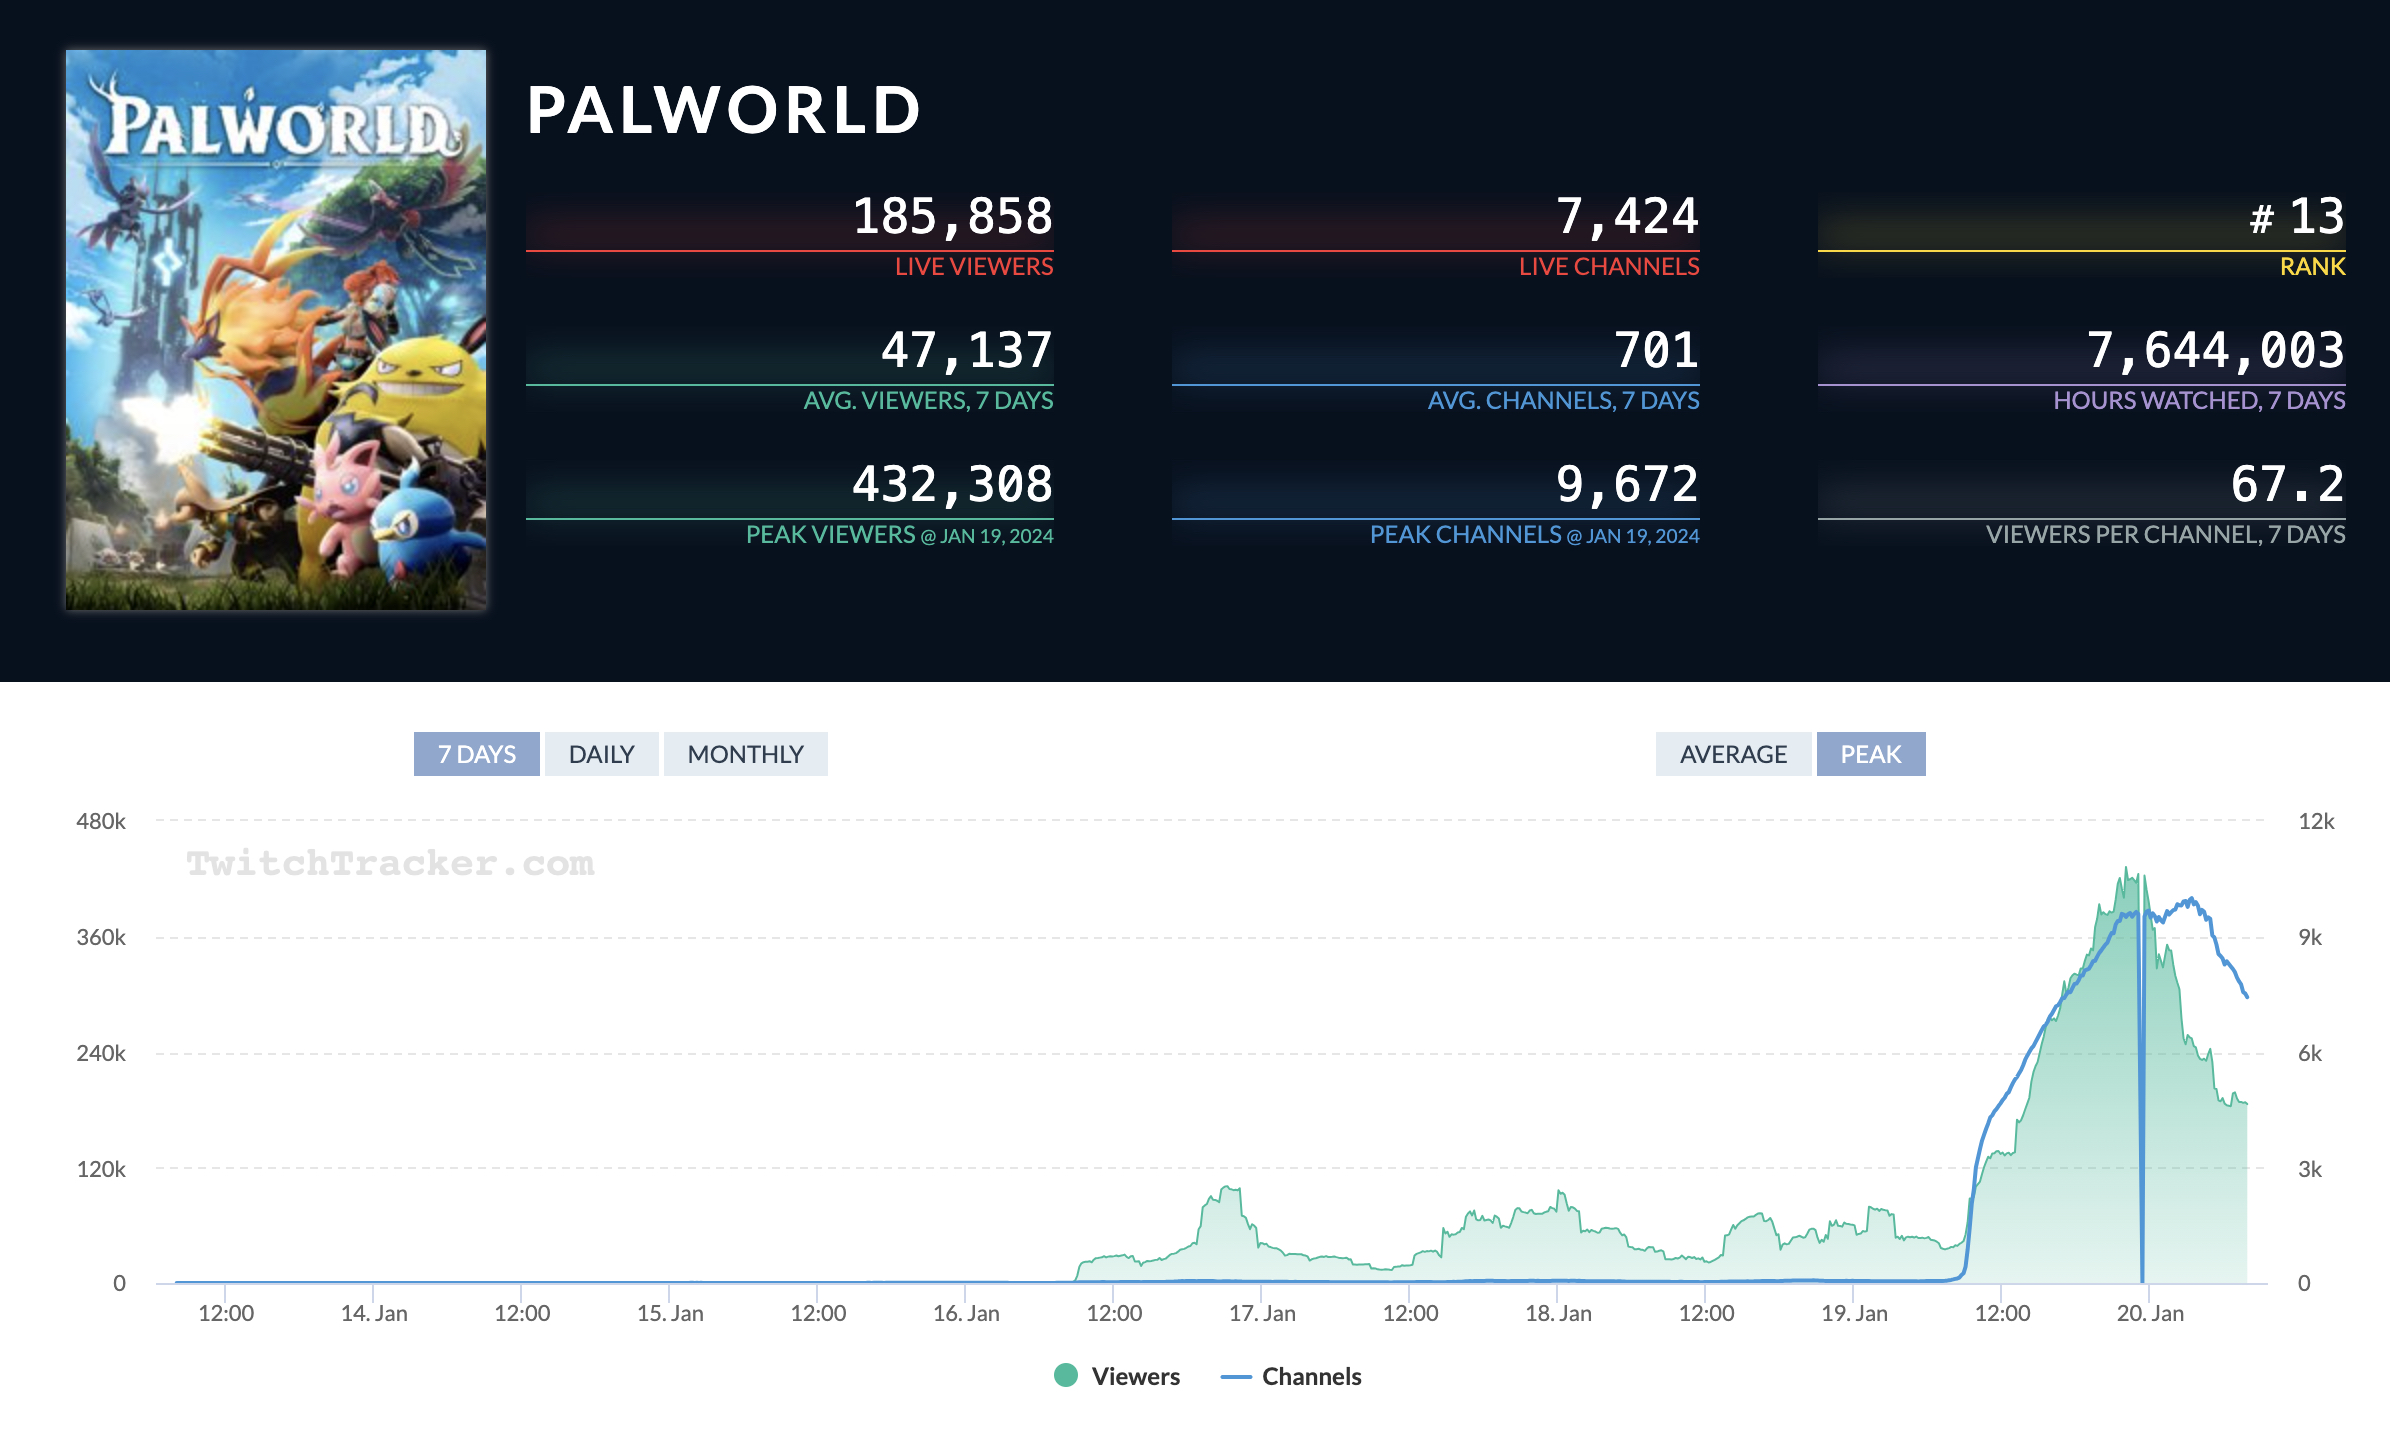Click the green Viewers legend dot
2390x1454 pixels.
click(x=1066, y=1375)
